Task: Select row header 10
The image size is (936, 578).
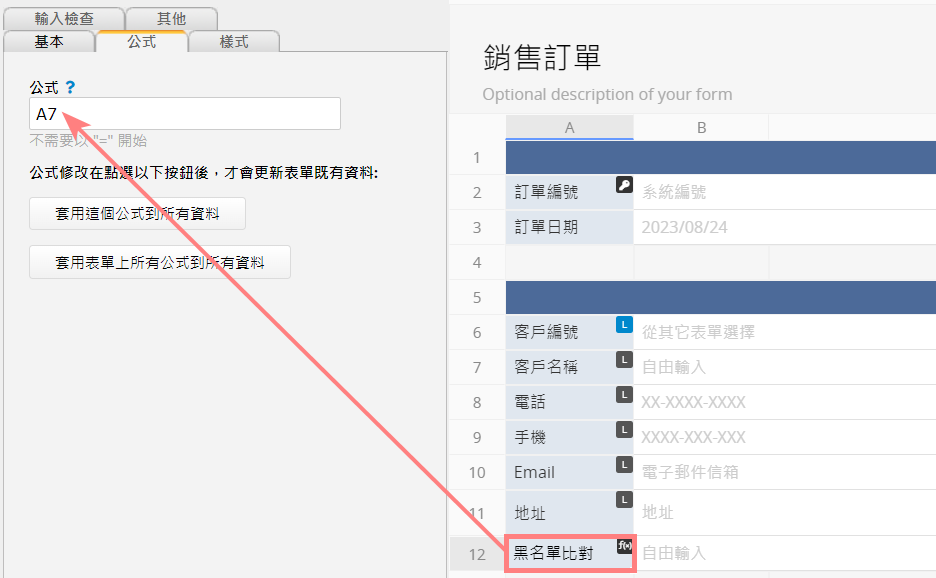Action: 477,472
